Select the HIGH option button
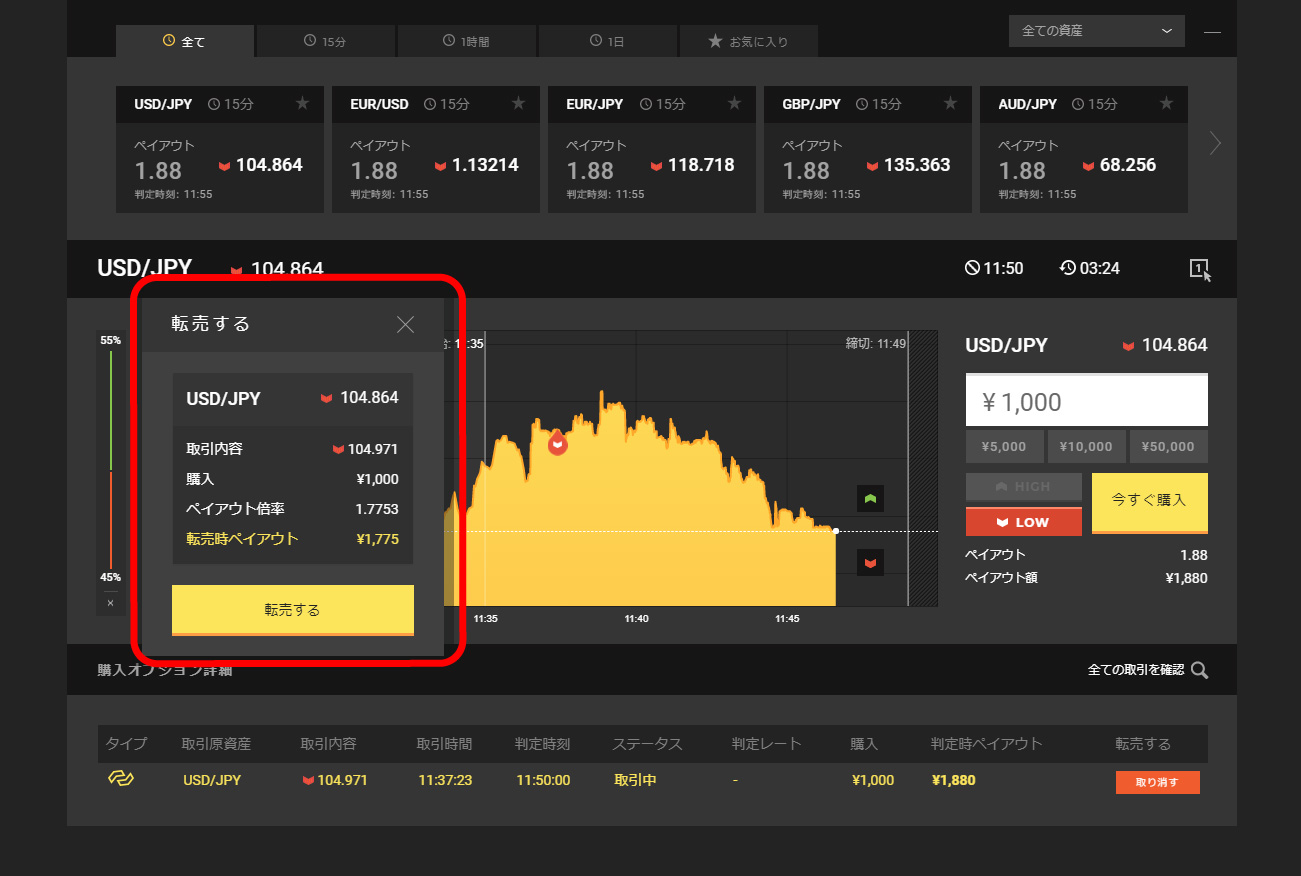The height and width of the screenshot is (876, 1301). pyautogui.click(x=1023, y=487)
